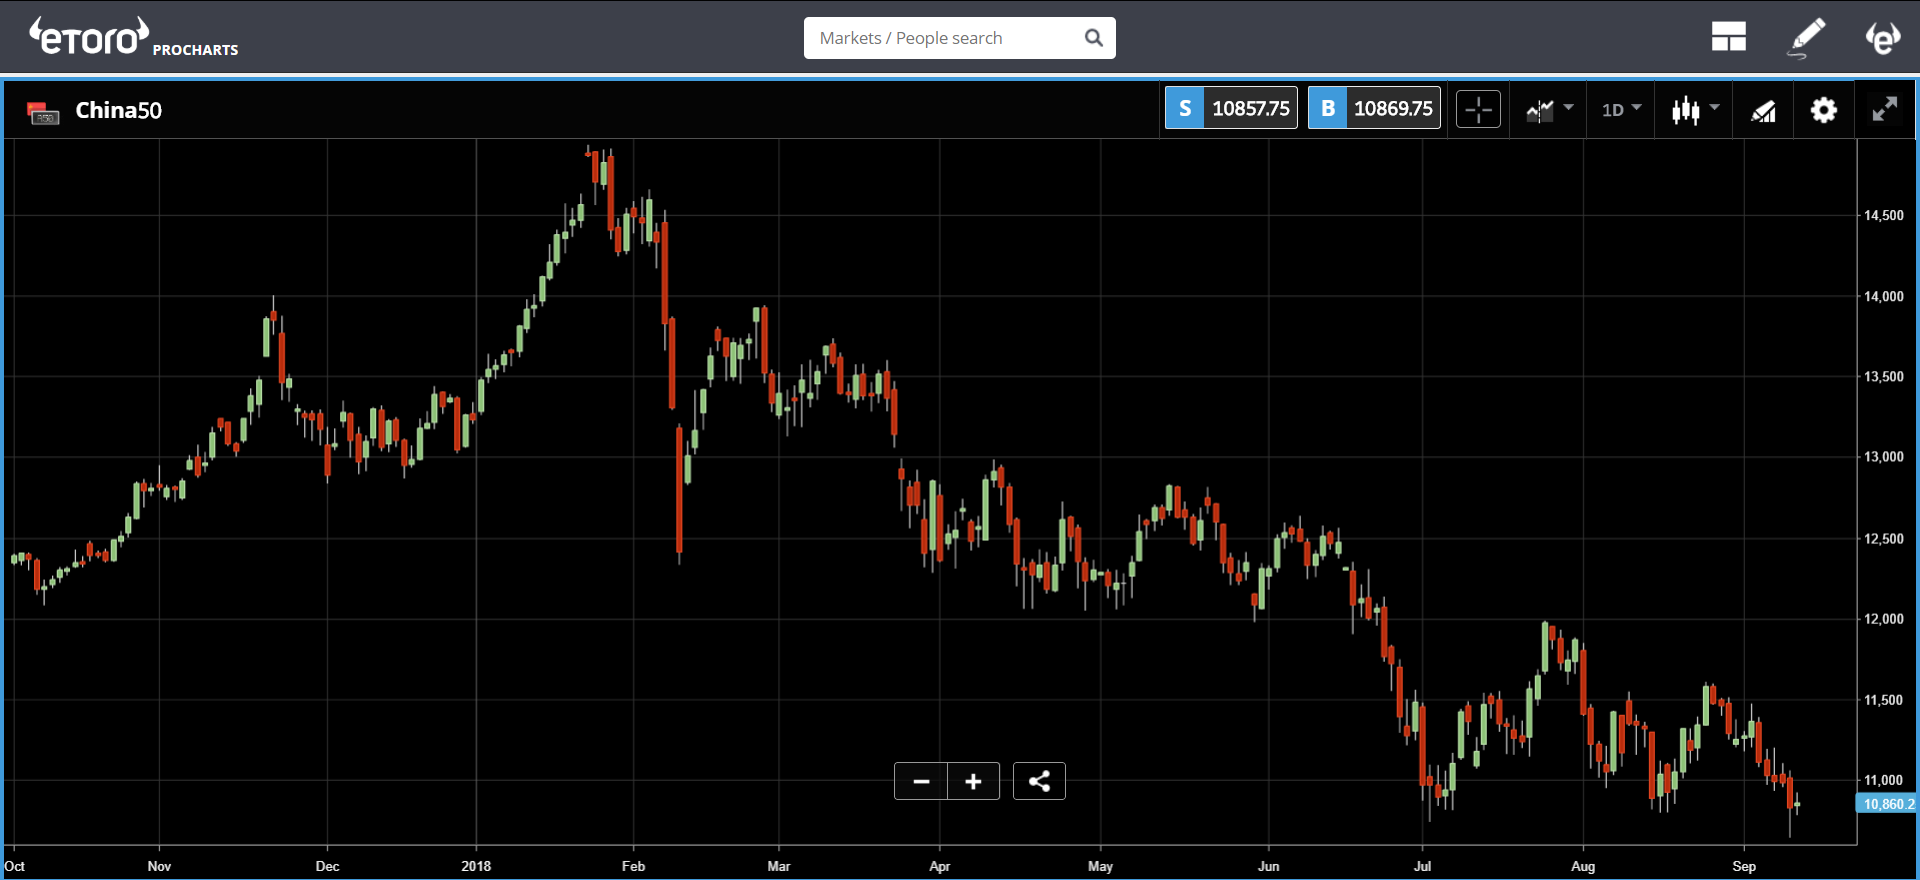
Task: Open the candlestick chart type dropdown
Action: click(x=1695, y=109)
